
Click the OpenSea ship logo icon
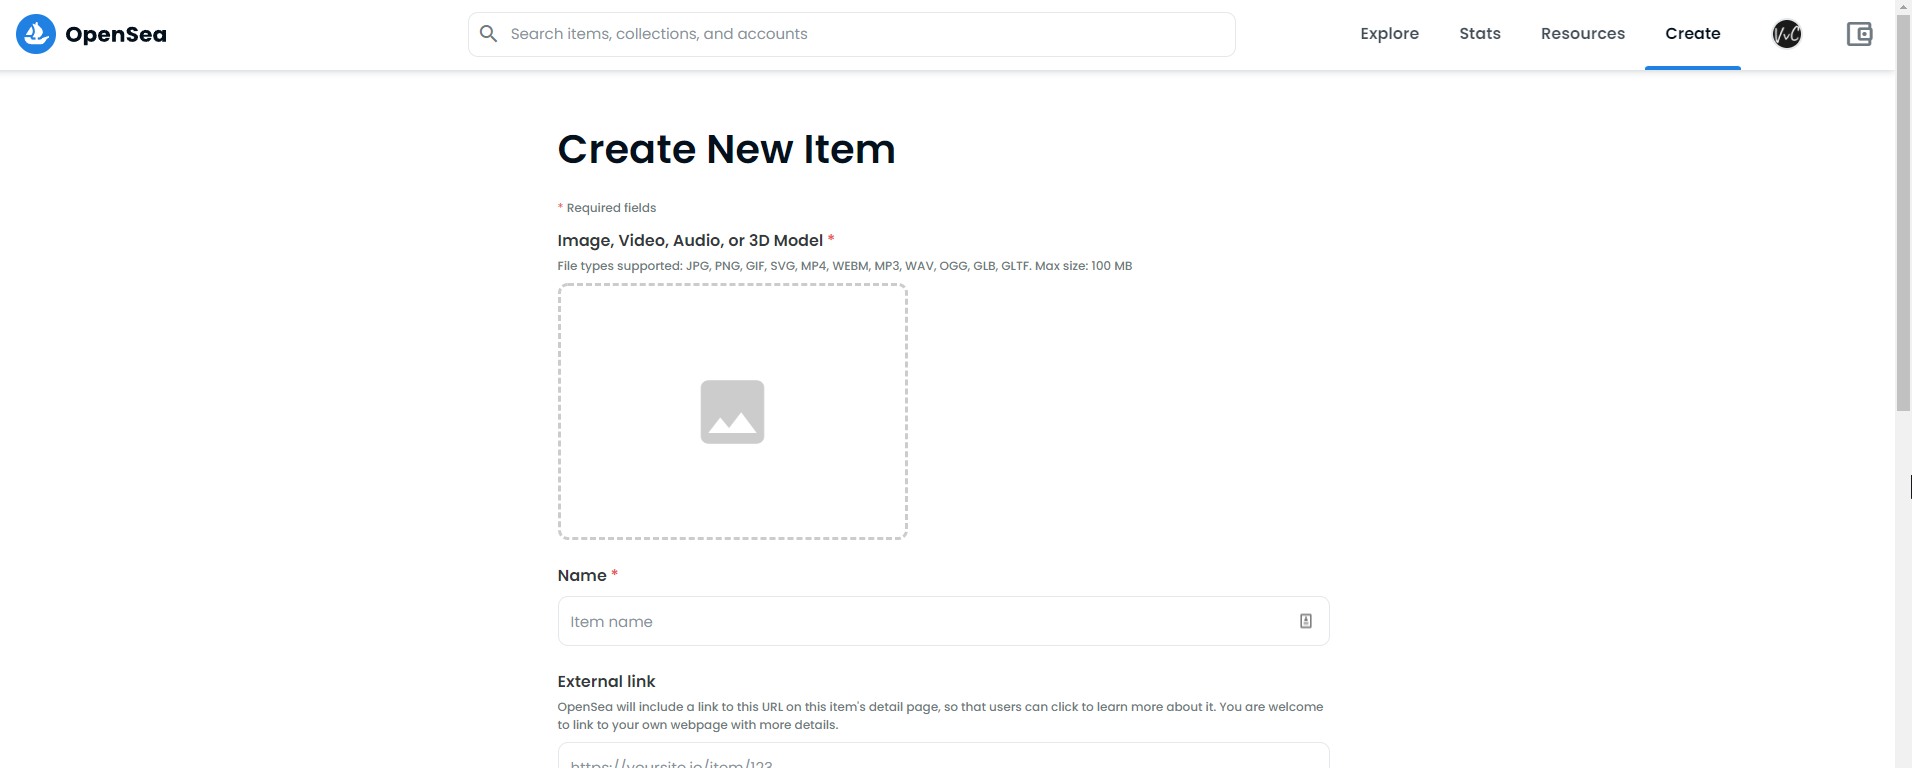point(36,34)
